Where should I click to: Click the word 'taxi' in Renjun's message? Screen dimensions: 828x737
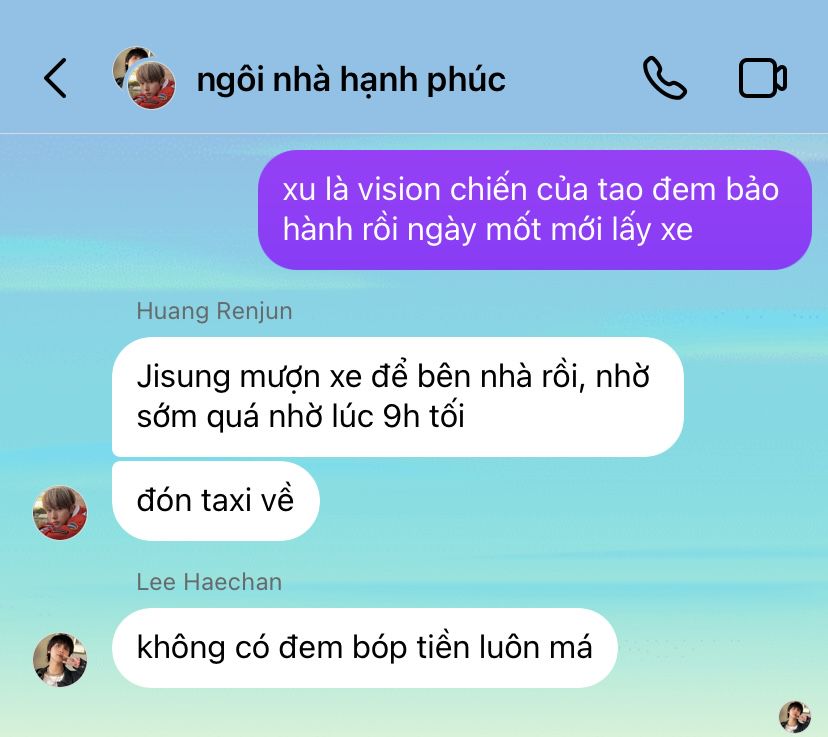pyautogui.click(x=226, y=500)
